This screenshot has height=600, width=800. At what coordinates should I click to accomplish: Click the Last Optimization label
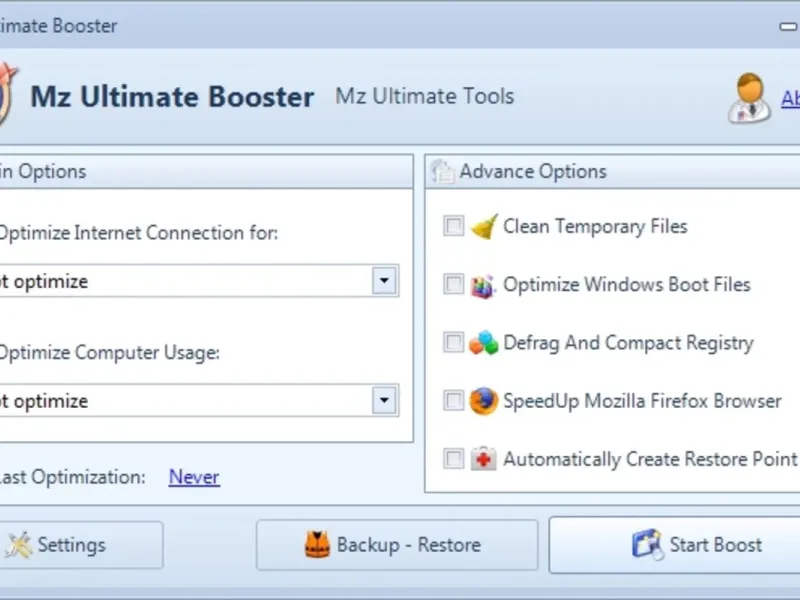click(73, 478)
